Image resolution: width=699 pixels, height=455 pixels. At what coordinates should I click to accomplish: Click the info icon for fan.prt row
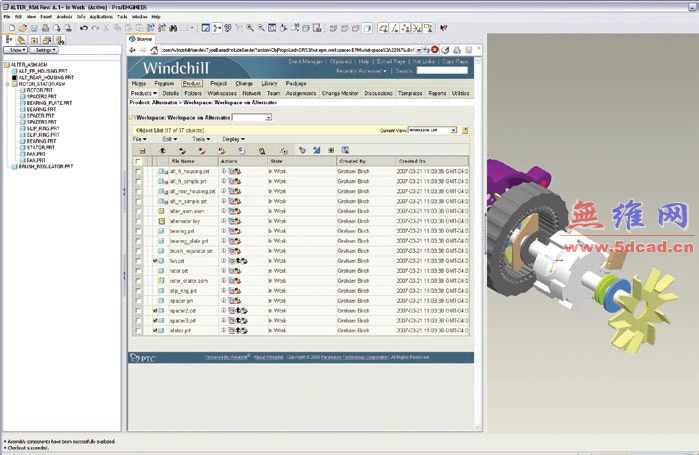(224, 261)
